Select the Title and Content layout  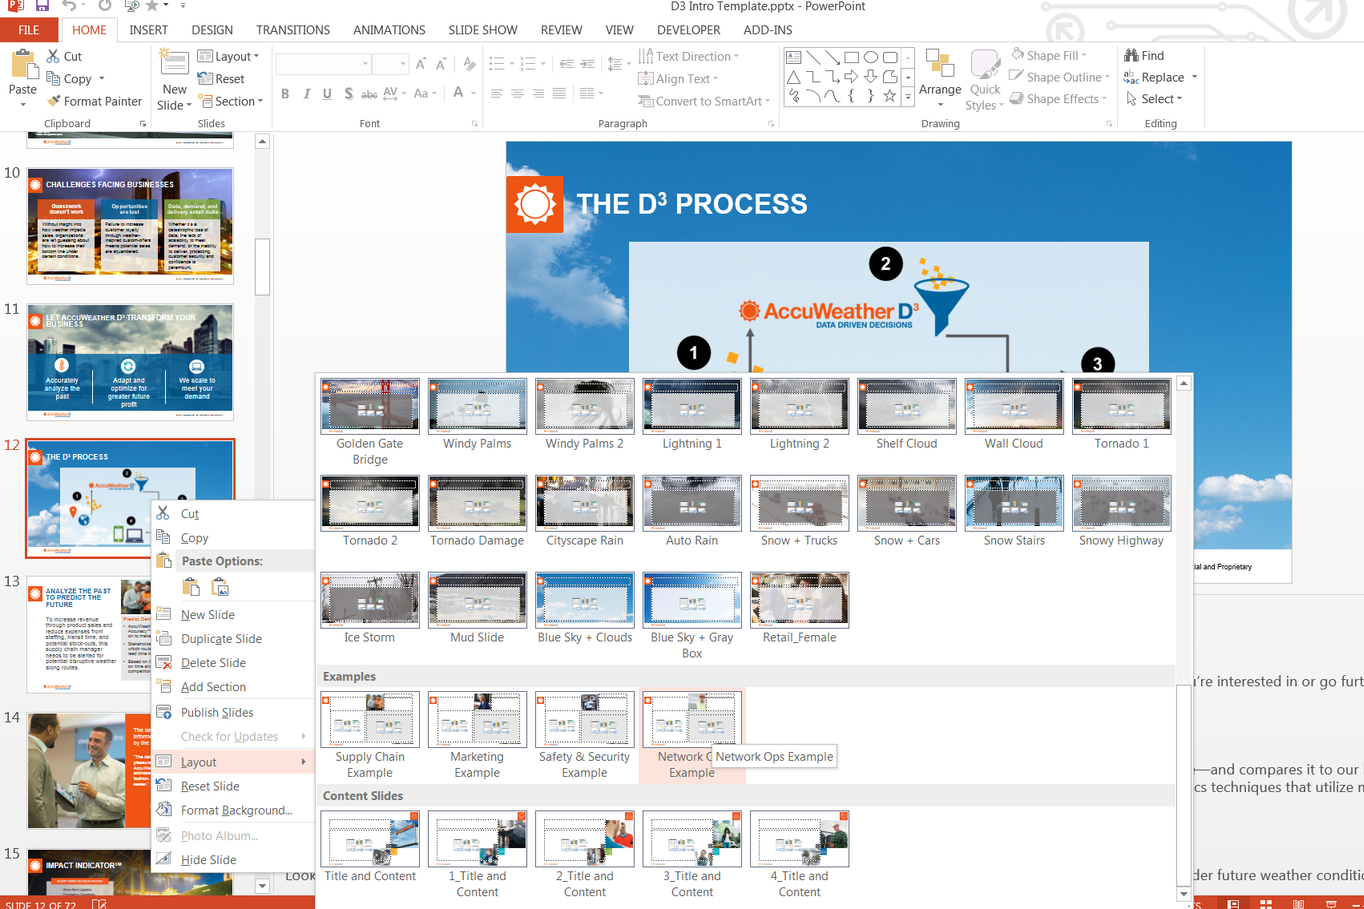point(370,848)
